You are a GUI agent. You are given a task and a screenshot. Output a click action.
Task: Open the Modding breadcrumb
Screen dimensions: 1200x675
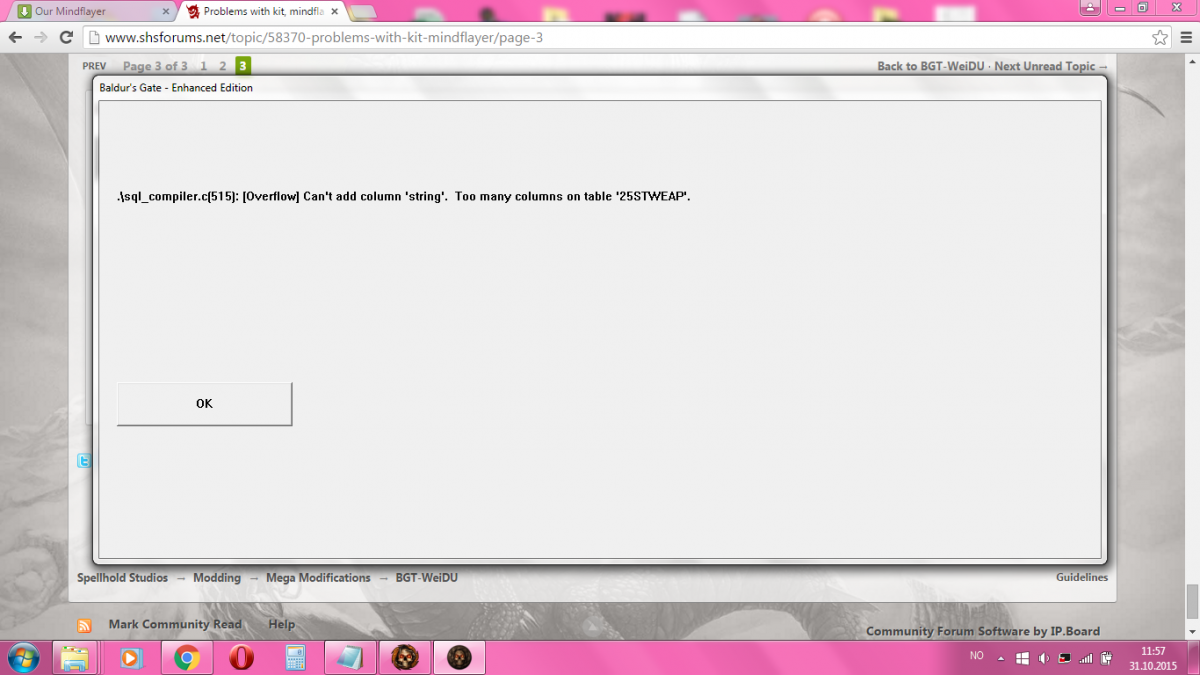click(217, 578)
